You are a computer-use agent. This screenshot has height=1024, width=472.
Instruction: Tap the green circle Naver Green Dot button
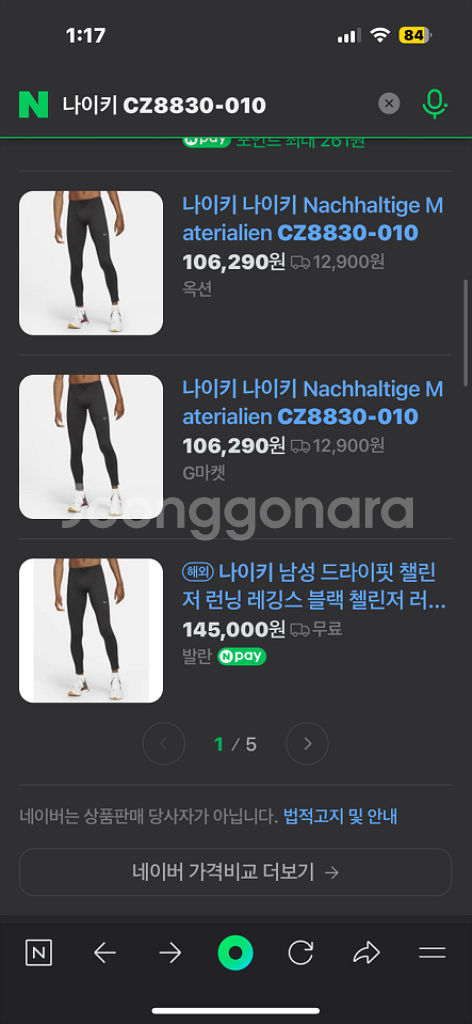[x=235, y=953]
